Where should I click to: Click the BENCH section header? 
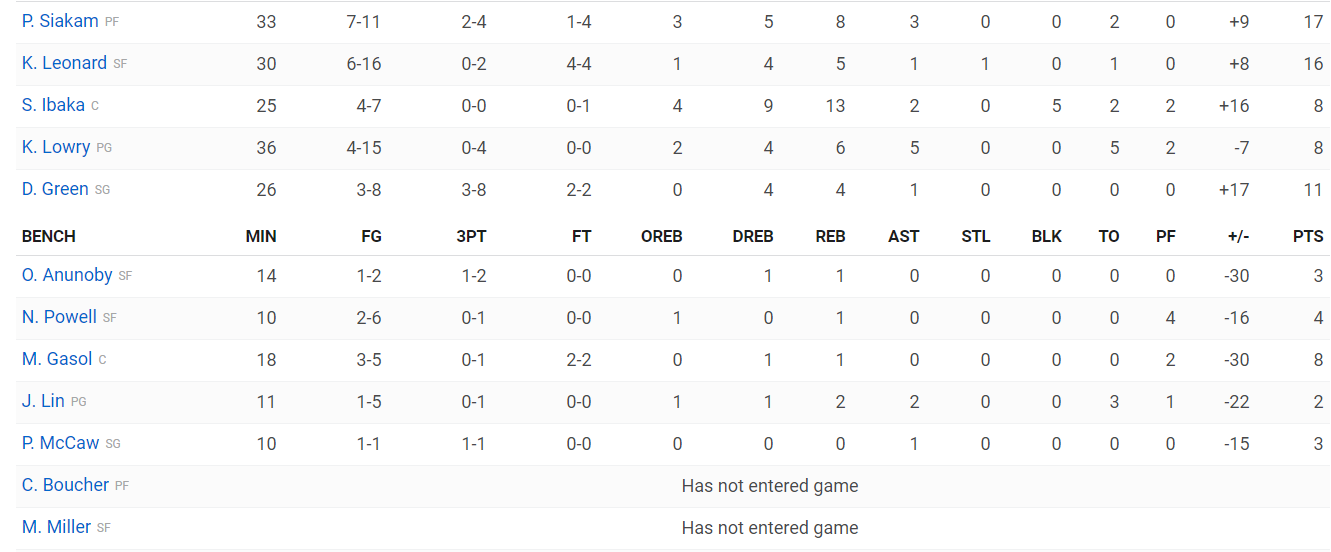pos(49,237)
